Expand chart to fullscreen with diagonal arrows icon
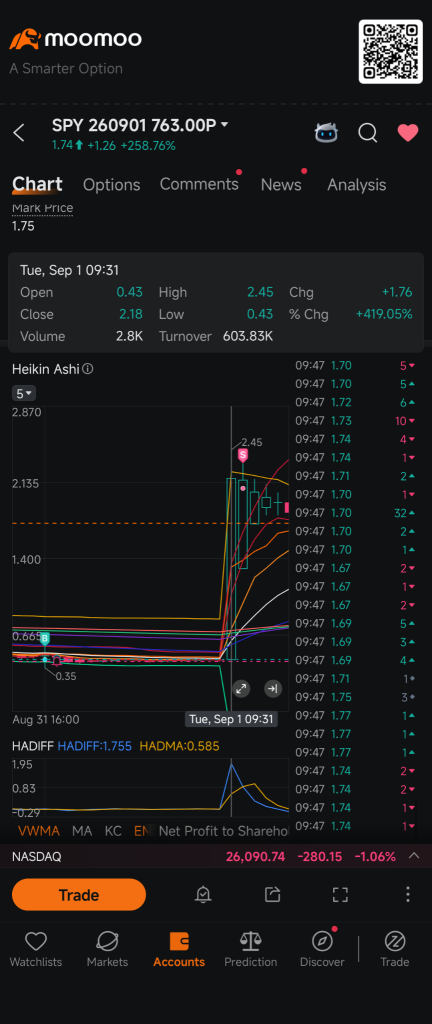432x1024 pixels. point(241,688)
